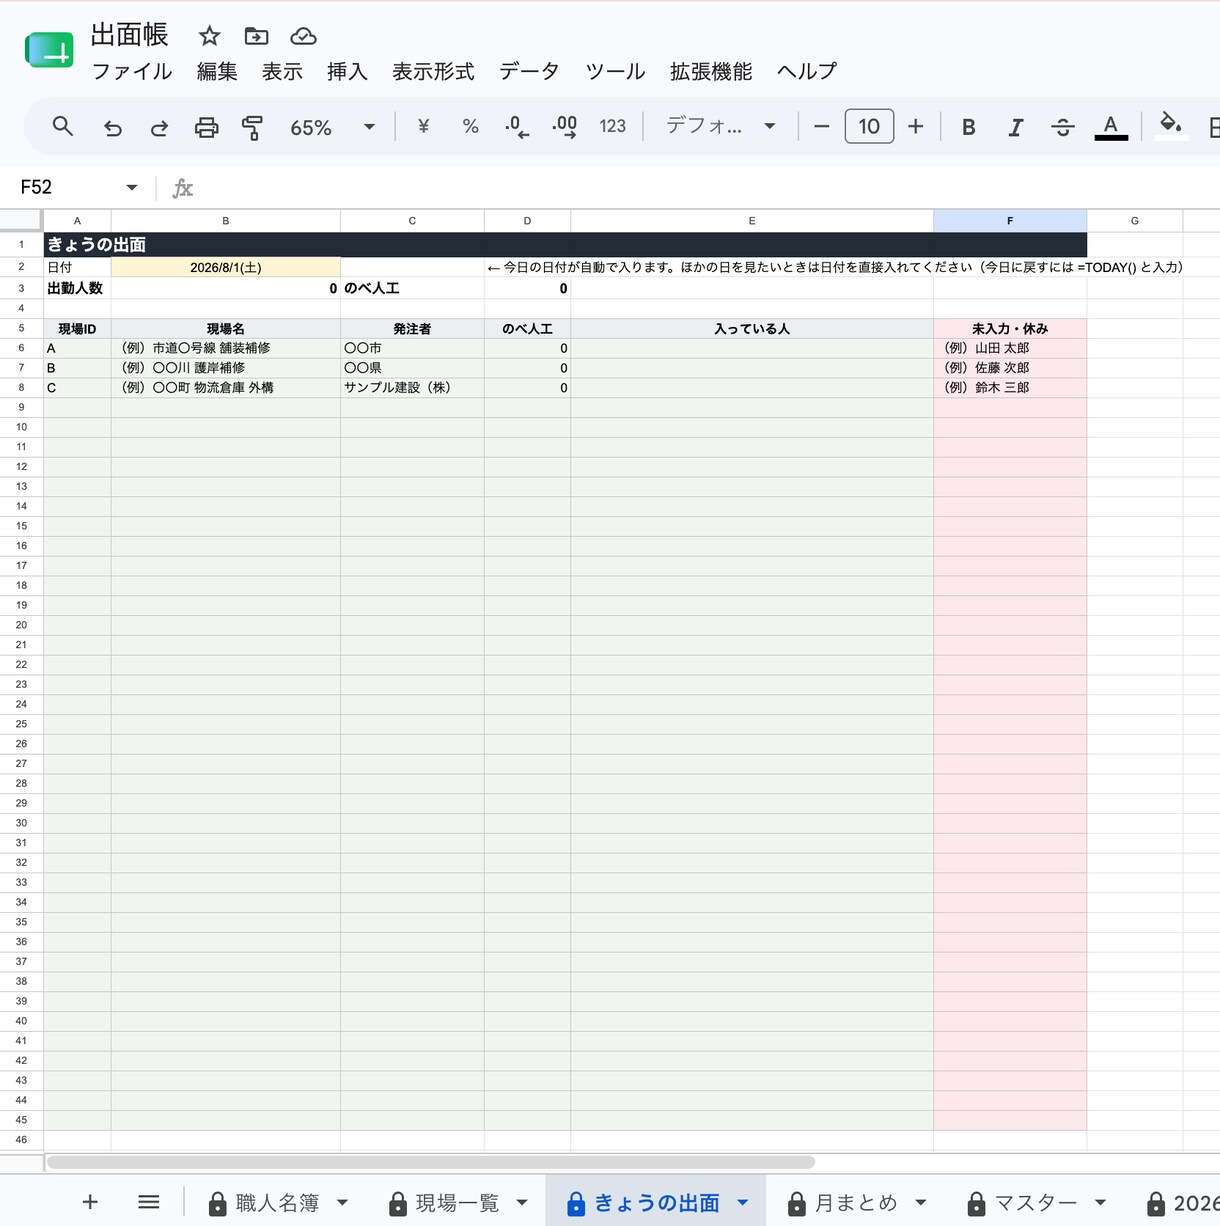The image size is (1220, 1226).
Task: Open 職人名簿 tab dropdown arrow
Action: (x=342, y=1203)
